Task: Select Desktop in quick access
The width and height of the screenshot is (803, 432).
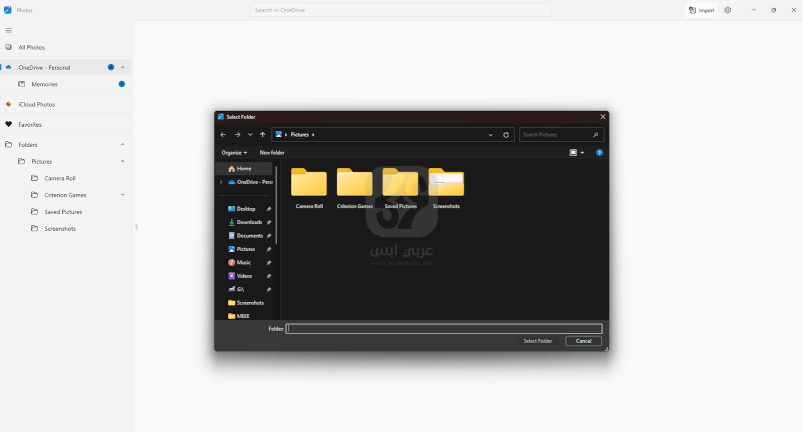Action: point(245,209)
